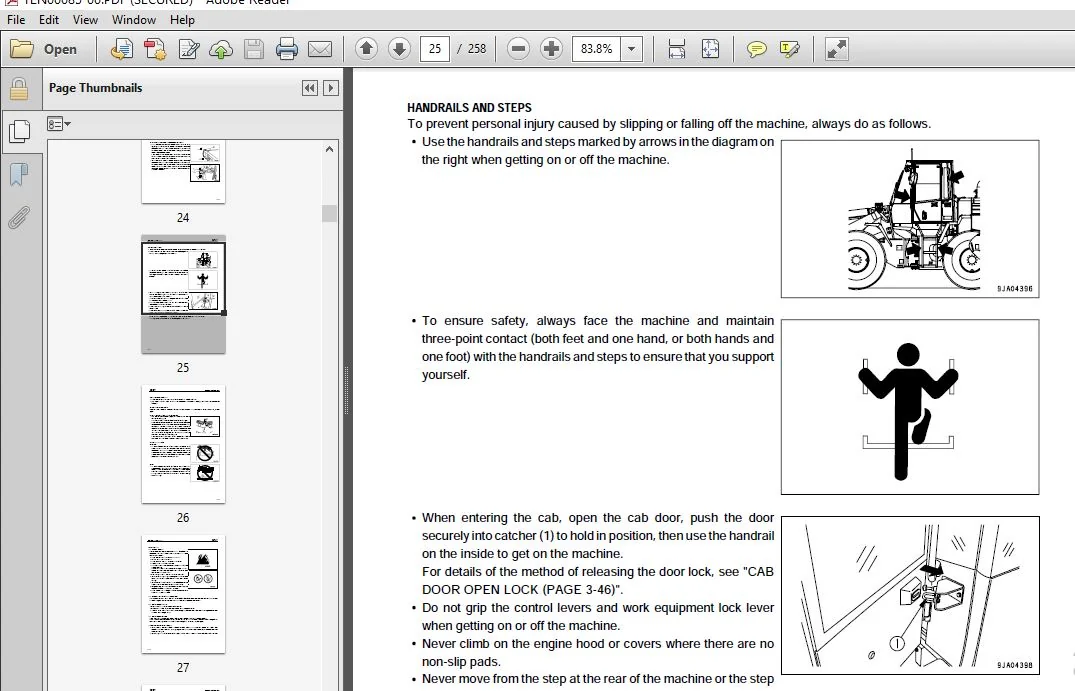Open the Bookmarks panel icon
Viewport: 1075px width, 691px height.
[x=19, y=174]
